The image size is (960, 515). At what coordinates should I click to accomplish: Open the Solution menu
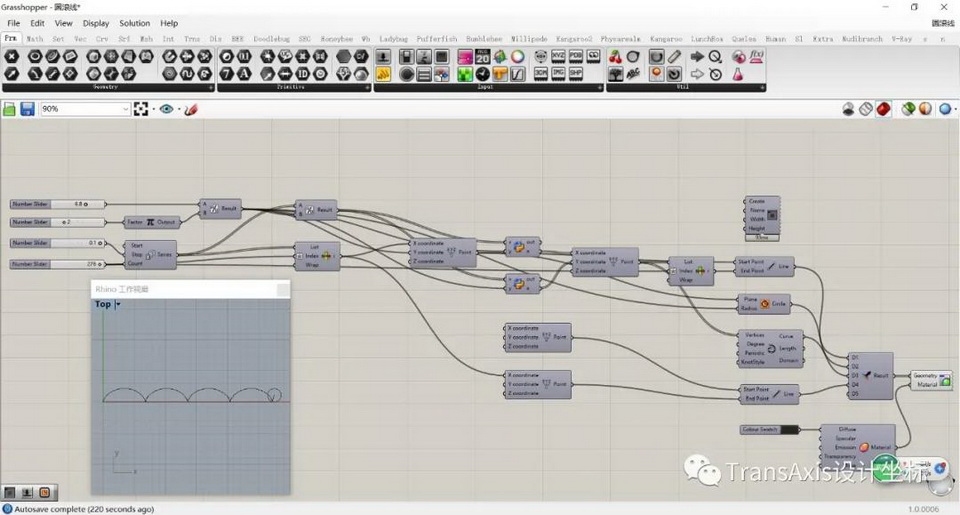click(x=134, y=23)
